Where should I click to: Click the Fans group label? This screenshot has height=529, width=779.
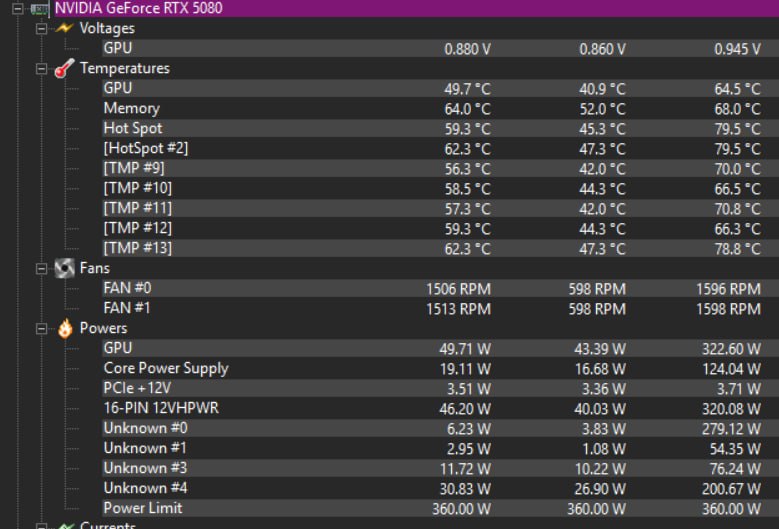[x=95, y=268]
